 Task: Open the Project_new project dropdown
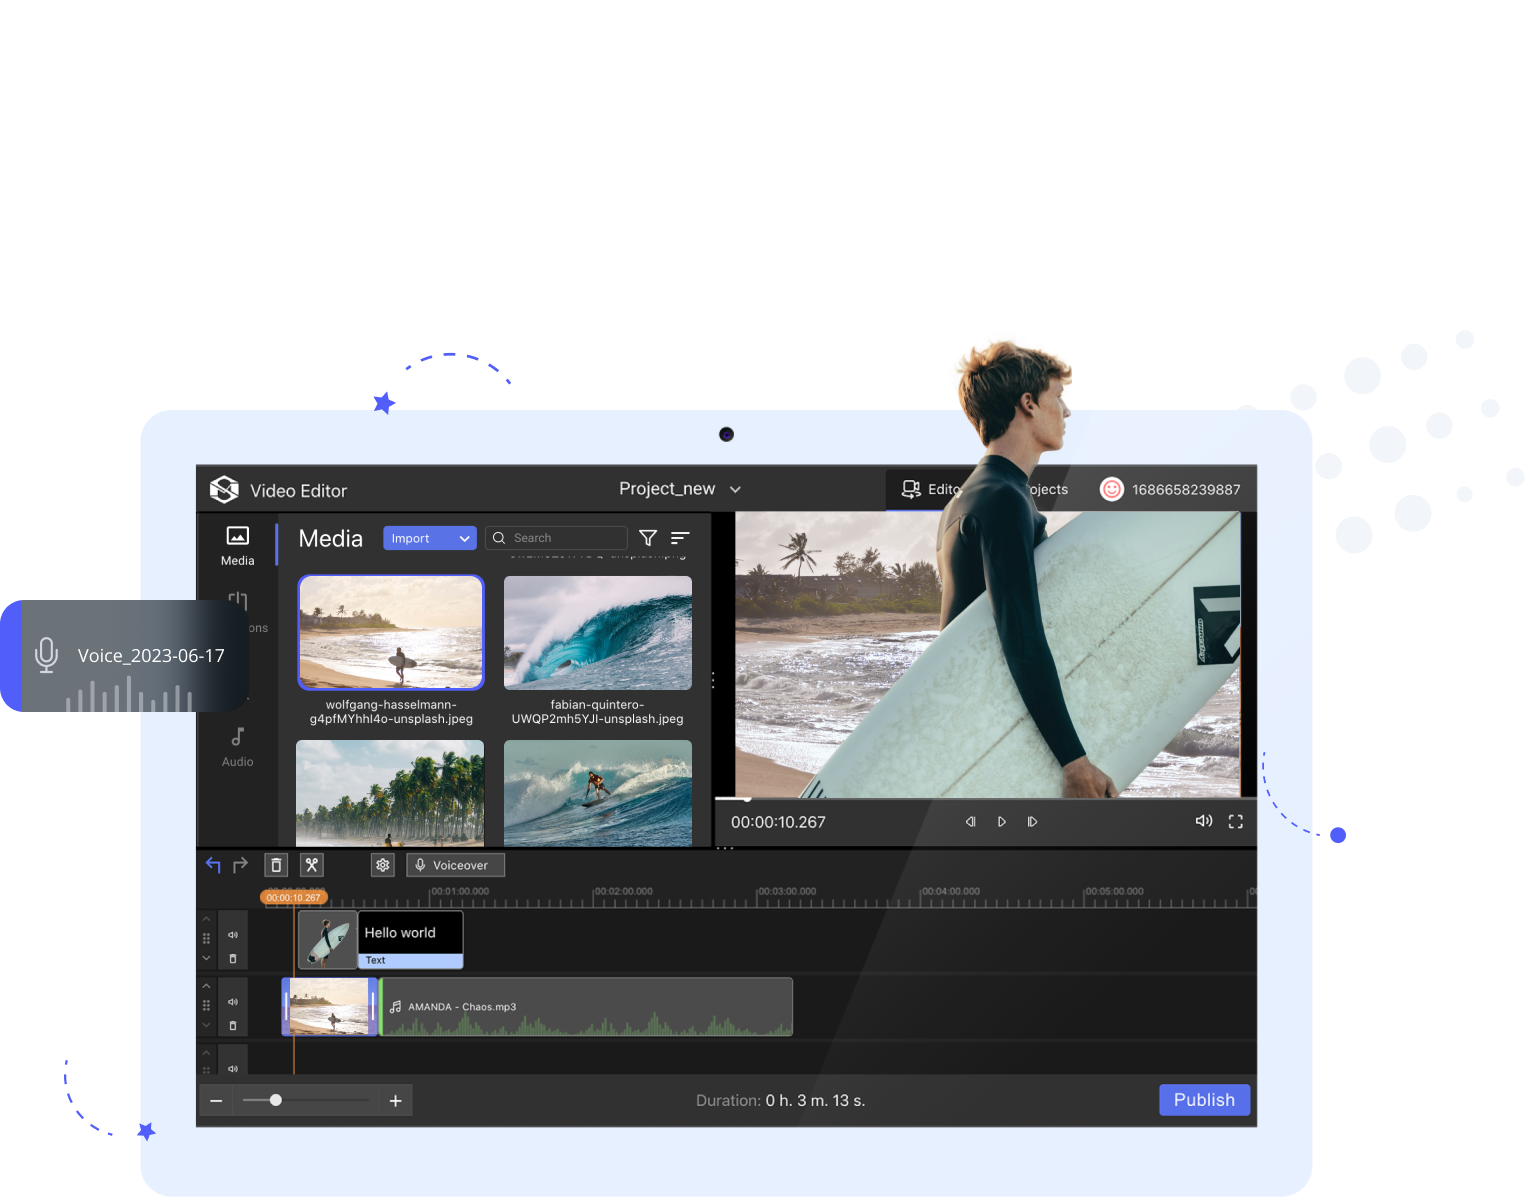680,489
